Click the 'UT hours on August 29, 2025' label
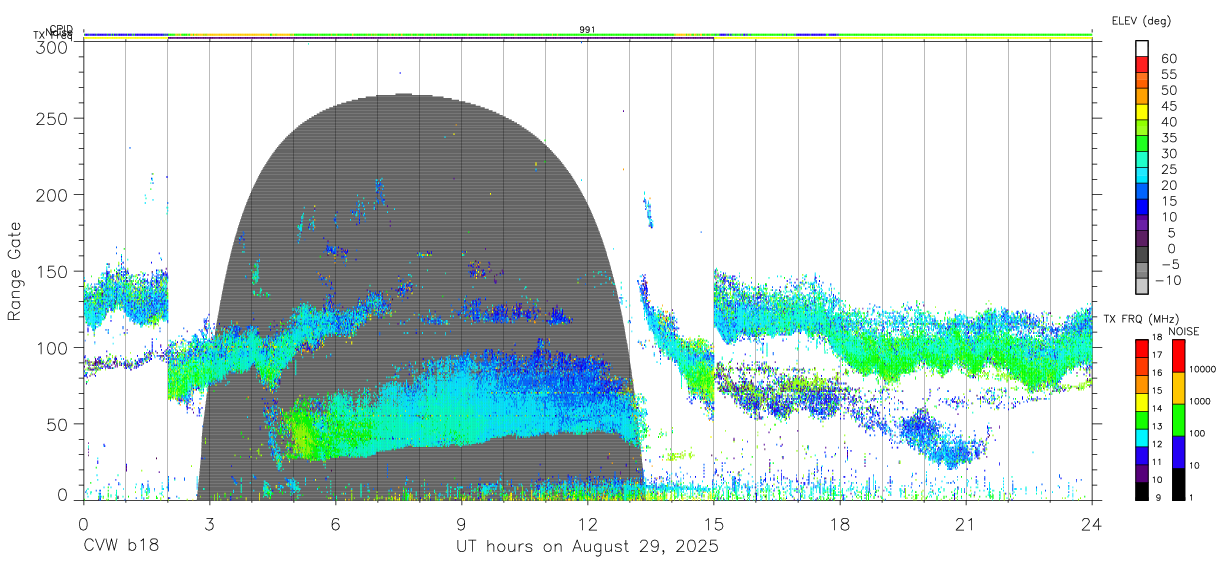1228x567 pixels. pyautogui.click(x=587, y=547)
